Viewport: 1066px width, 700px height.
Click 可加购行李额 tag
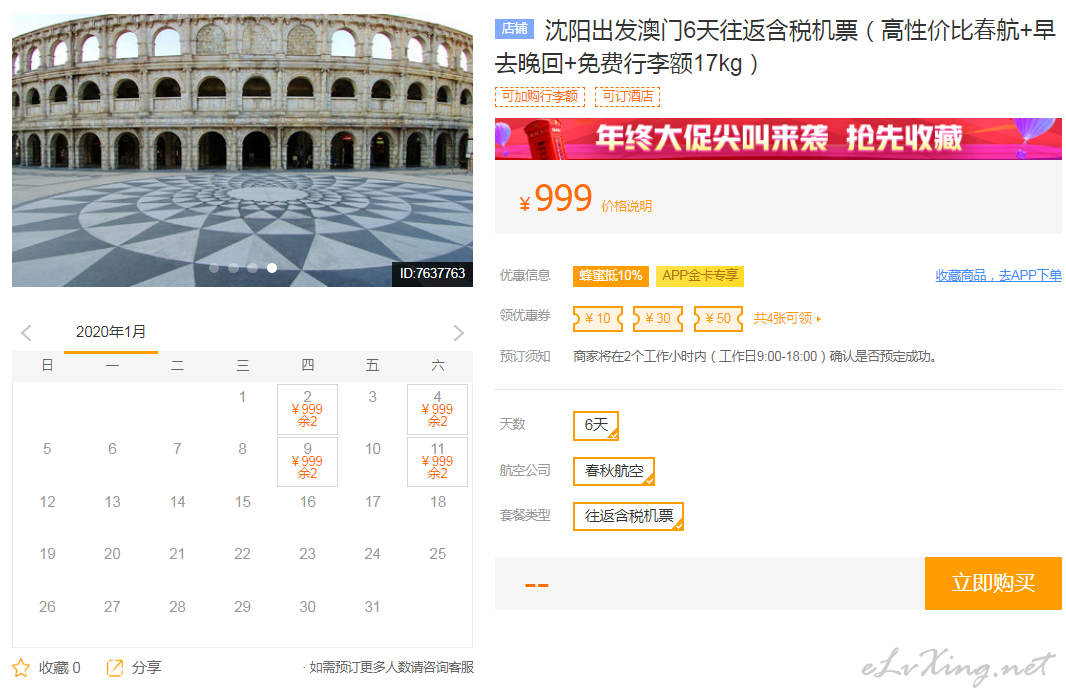(540, 97)
